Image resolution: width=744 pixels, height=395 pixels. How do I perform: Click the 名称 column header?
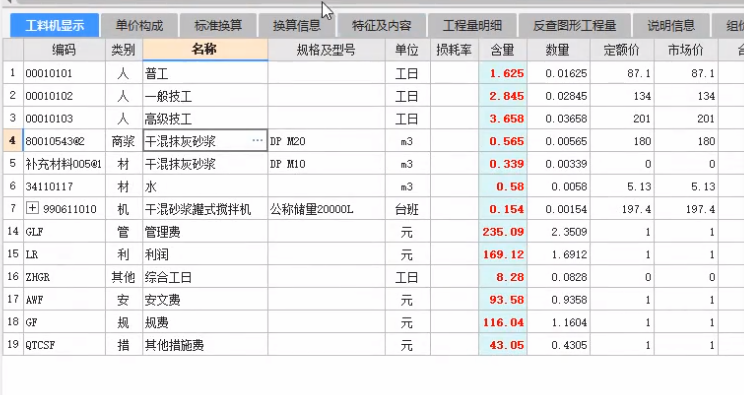pos(205,49)
